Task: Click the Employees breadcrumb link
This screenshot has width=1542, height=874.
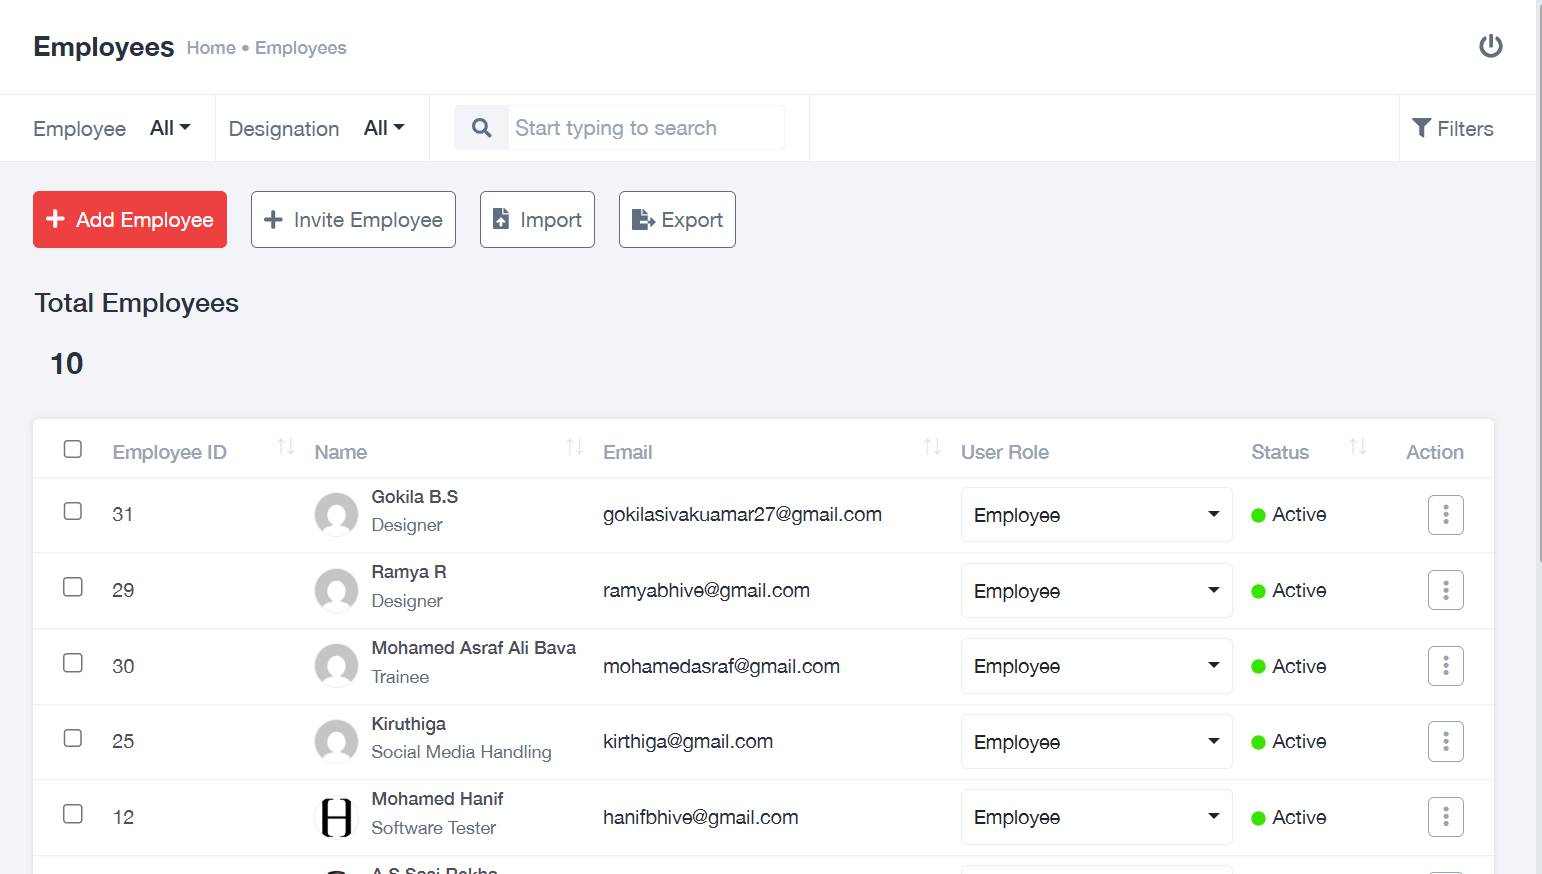Action: [x=301, y=48]
